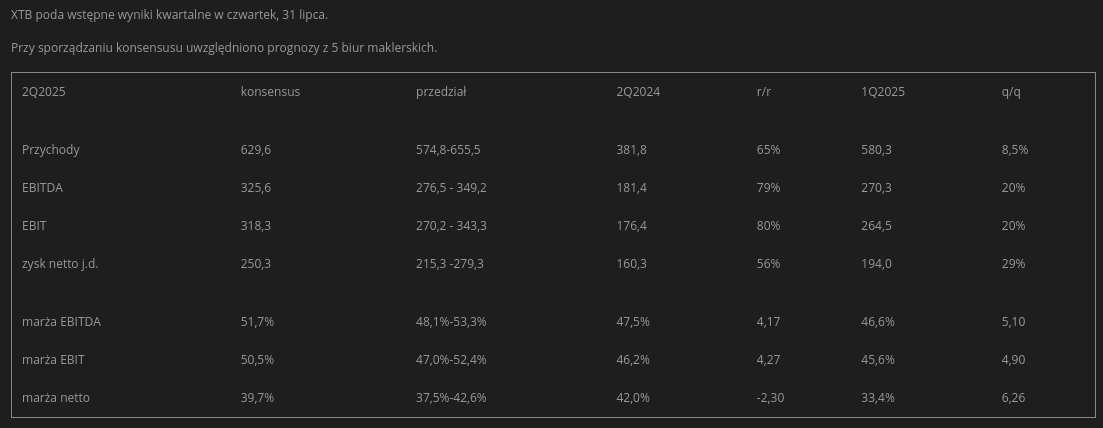Click the przedział column header
The image size is (1103, 428).
click(x=441, y=92)
